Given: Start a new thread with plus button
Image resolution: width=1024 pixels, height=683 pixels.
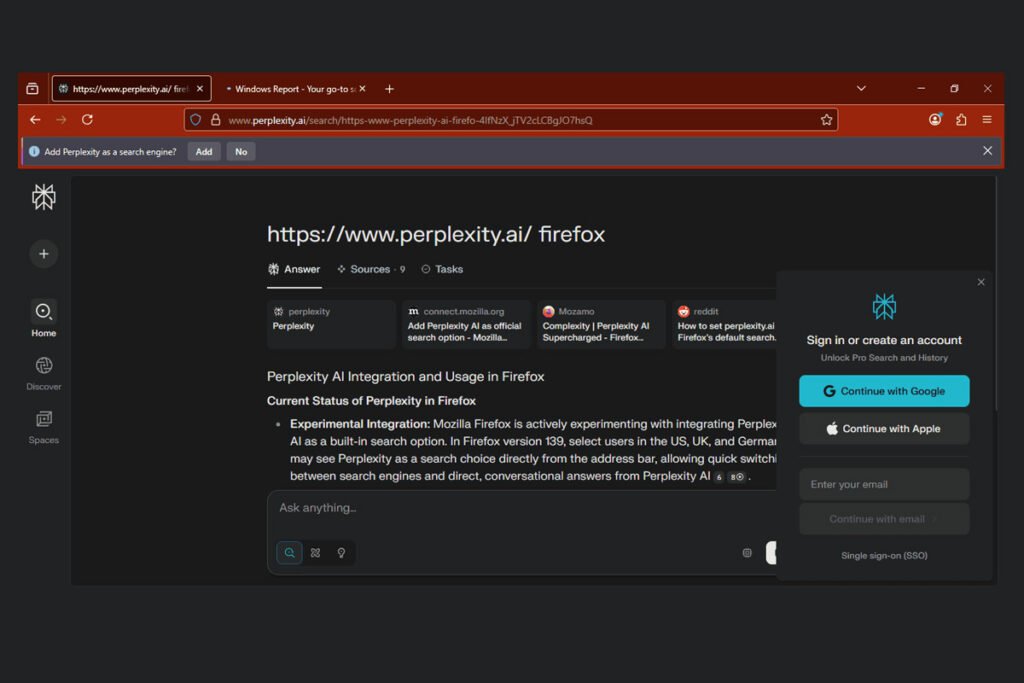Looking at the screenshot, I should (x=44, y=254).
